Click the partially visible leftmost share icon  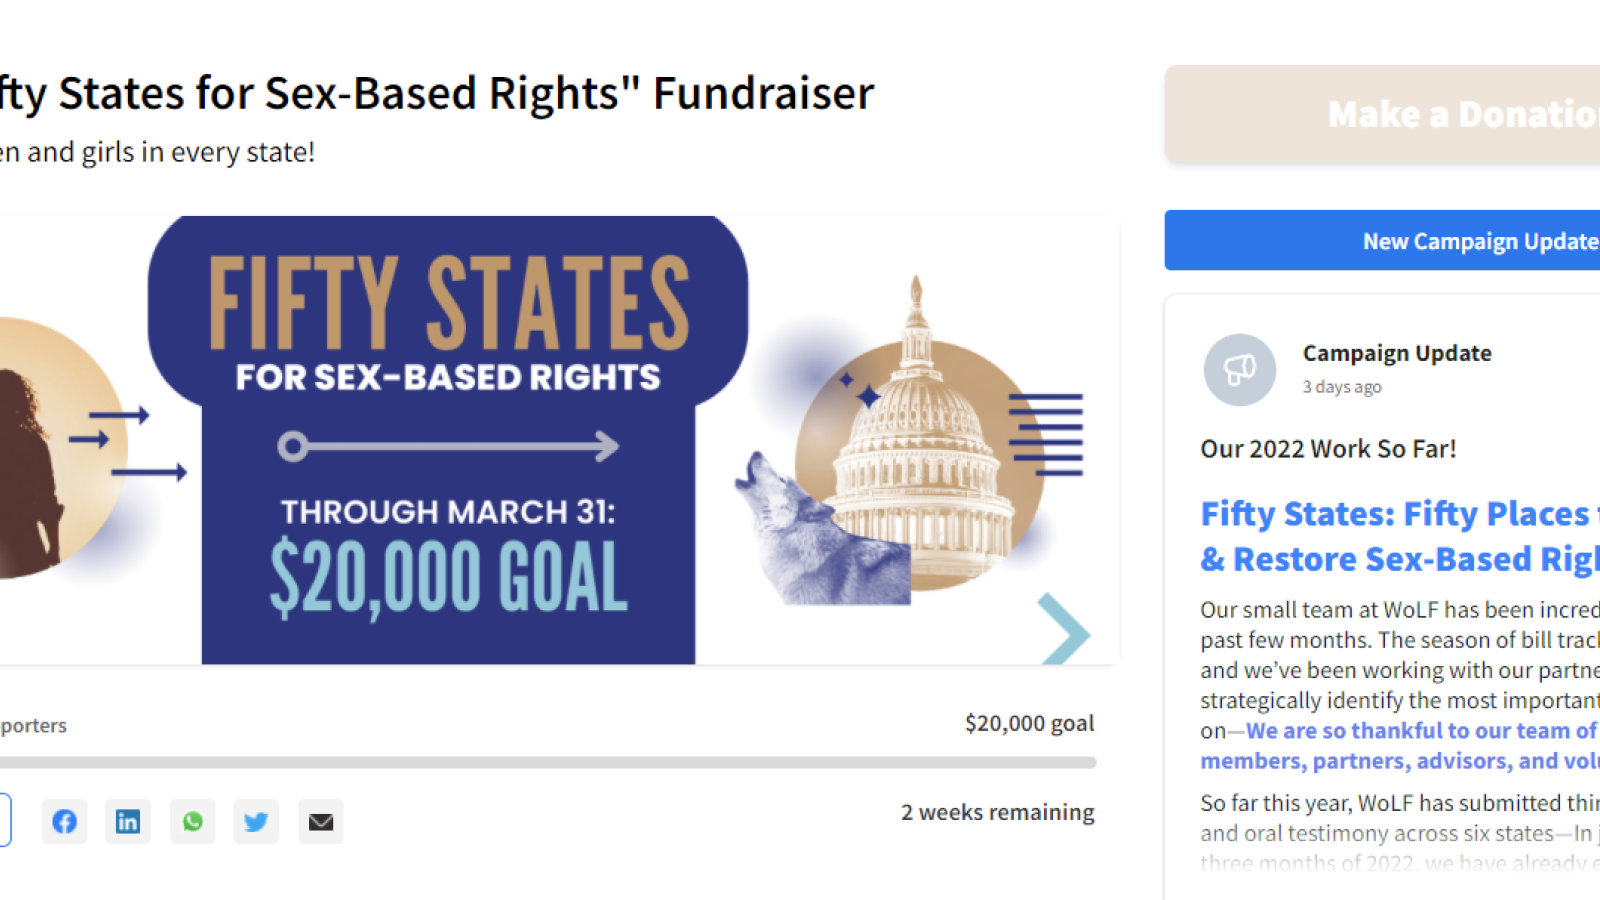(5, 821)
